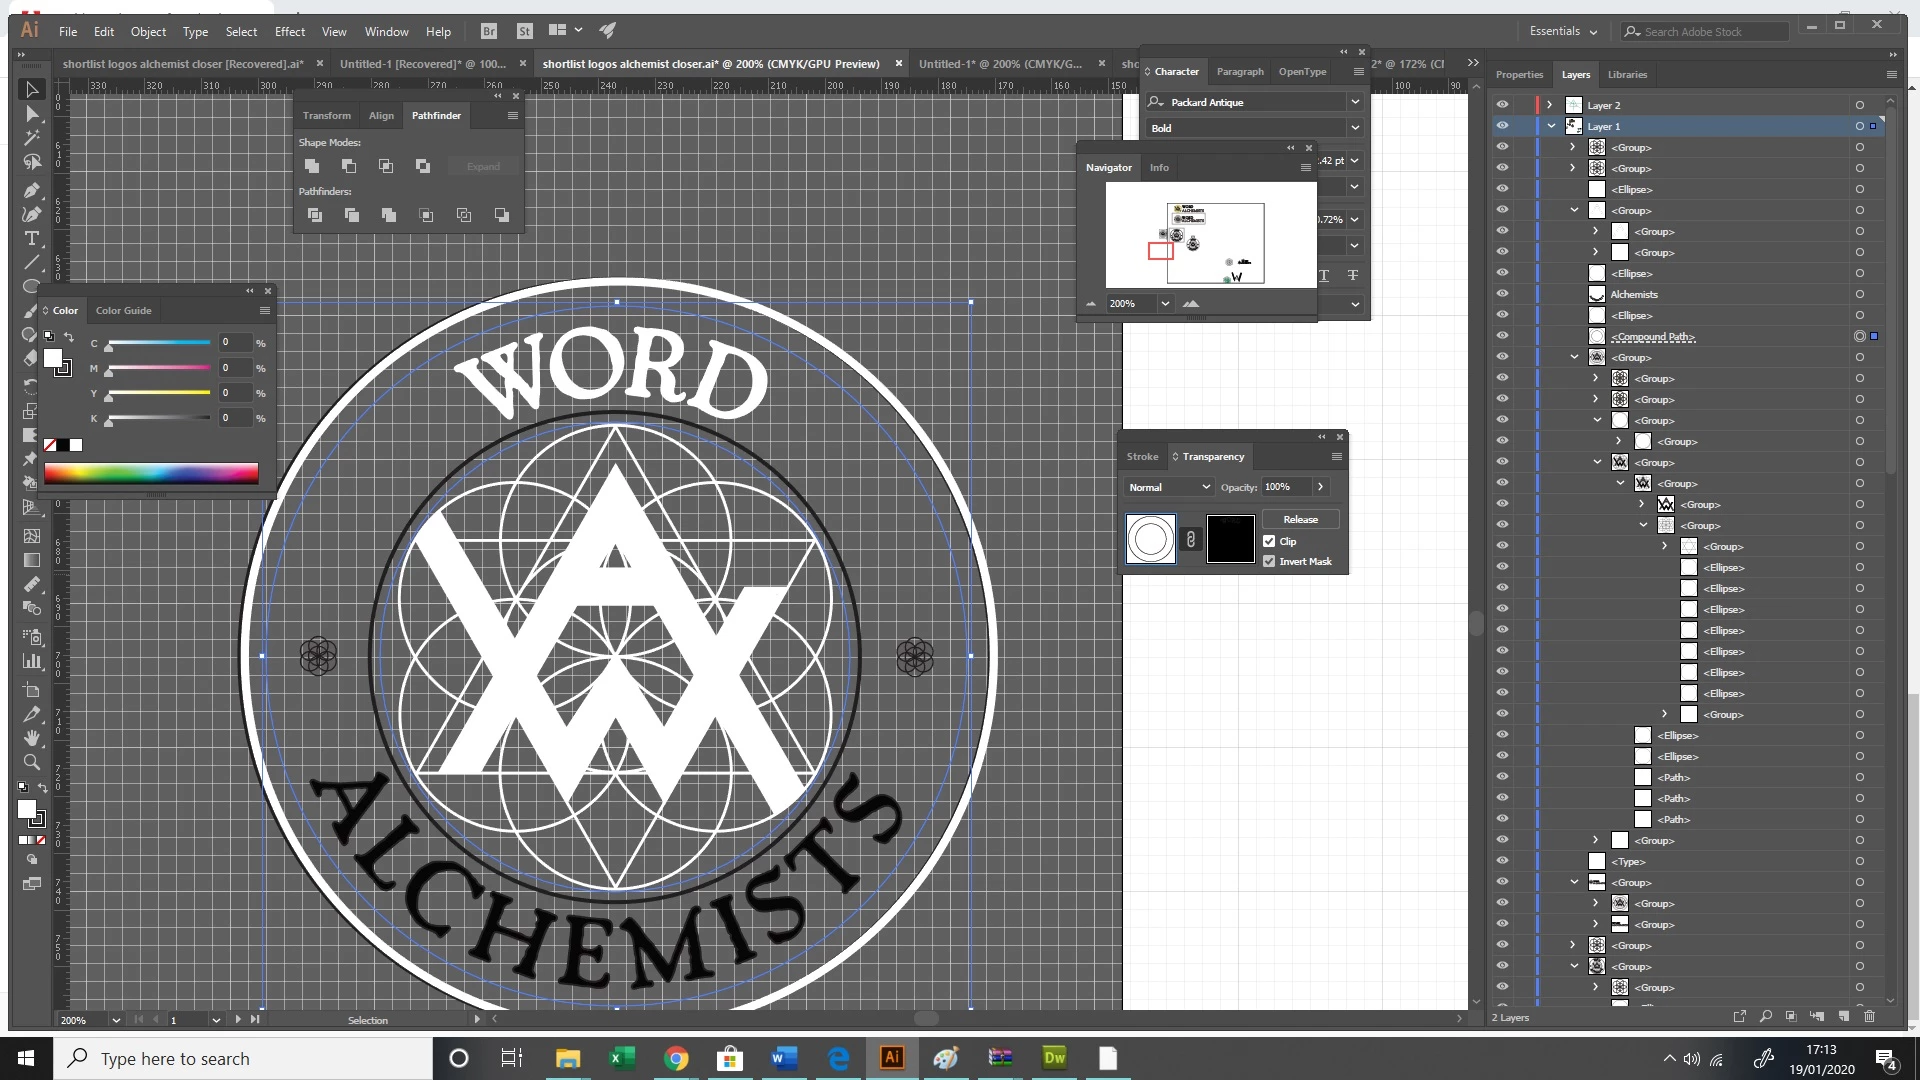This screenshot has height=1080, width=1920.
Task: Click the Divide pathfinder icon
Action: (x=314, y=215)
